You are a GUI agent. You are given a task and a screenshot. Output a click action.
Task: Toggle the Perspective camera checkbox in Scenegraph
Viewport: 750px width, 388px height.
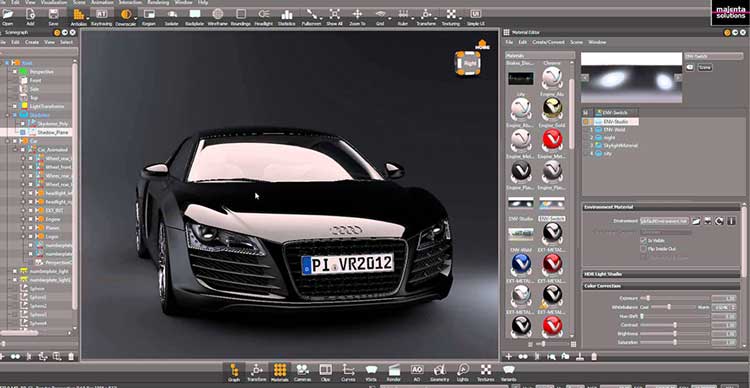coord(15,72)
